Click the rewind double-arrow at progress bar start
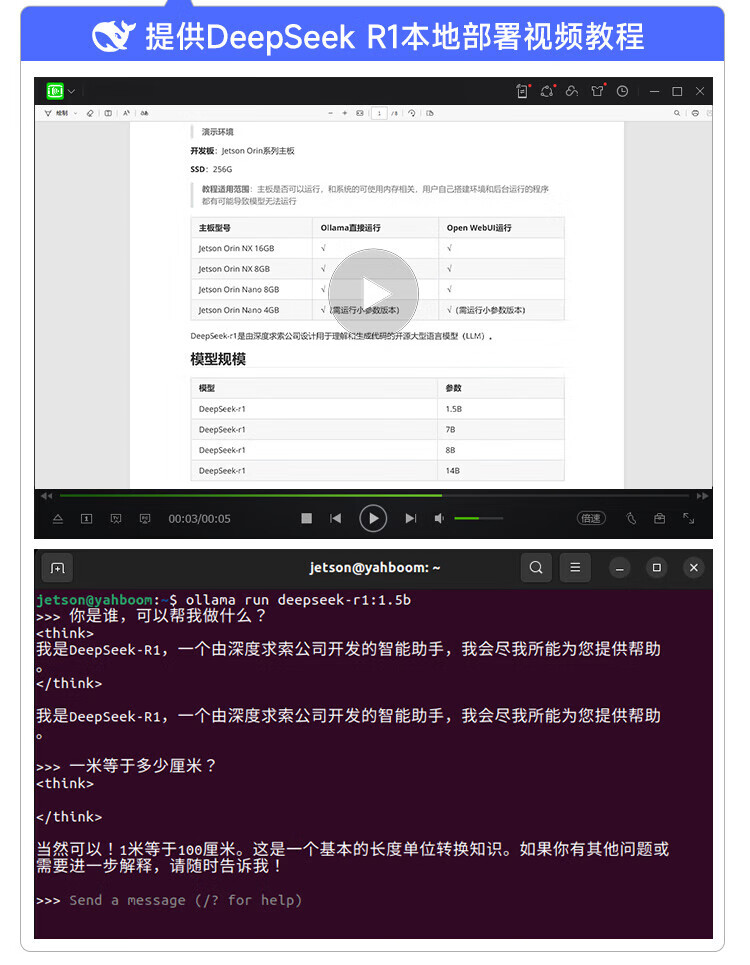 tap(47, 495)
